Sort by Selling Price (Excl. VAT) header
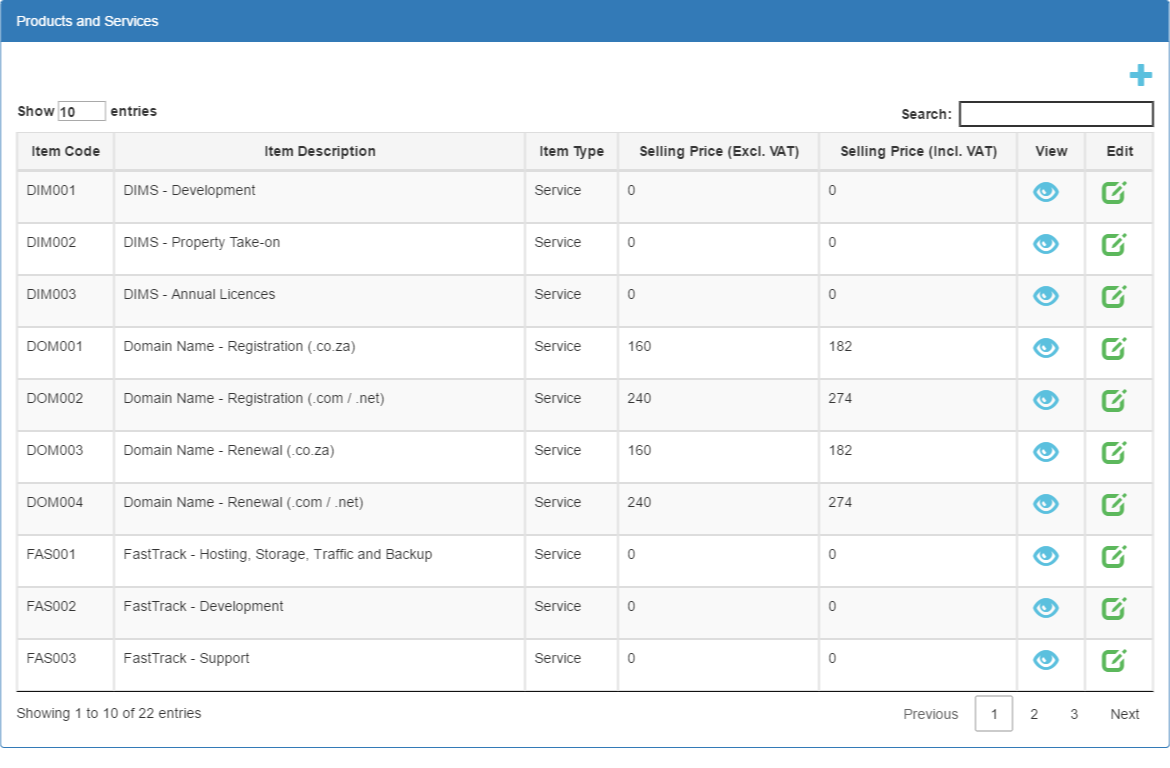The width and height of the screenshot is (1170, 768). point(719,152)
